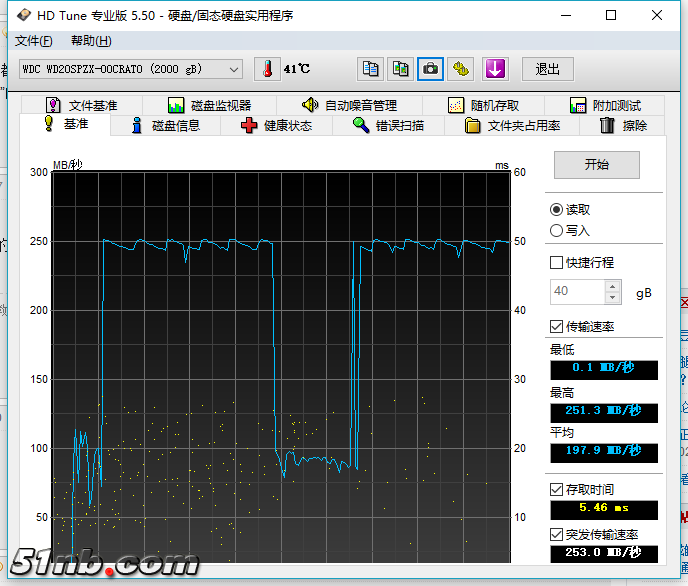Open the 健康状态 tab with red cross
Viewport: 688px width, 586px height.
[276, 125]
